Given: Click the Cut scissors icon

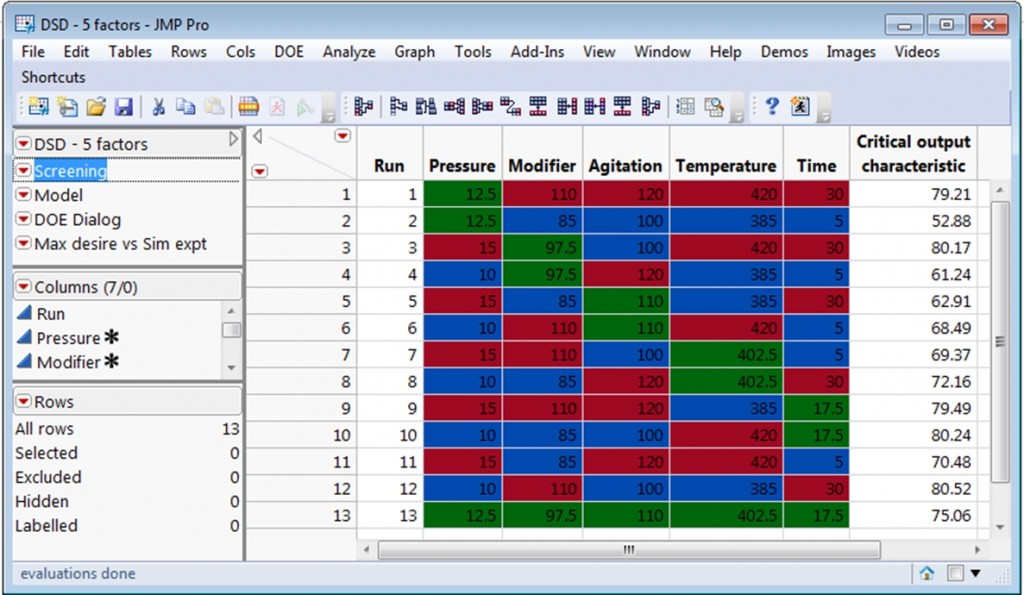Looking at the screenshot, I should point(158,106).
